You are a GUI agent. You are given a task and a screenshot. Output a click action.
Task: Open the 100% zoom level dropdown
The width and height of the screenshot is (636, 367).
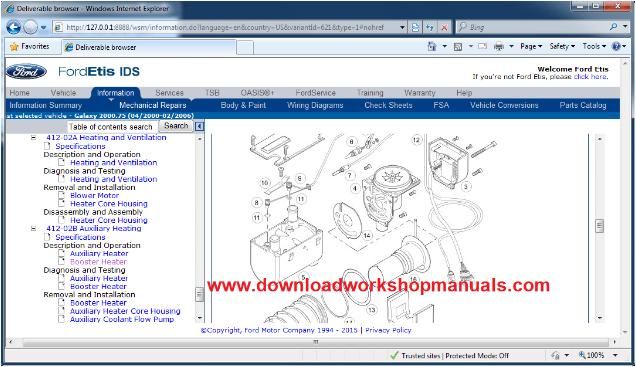pyautogui.click(x=615, y=355)
